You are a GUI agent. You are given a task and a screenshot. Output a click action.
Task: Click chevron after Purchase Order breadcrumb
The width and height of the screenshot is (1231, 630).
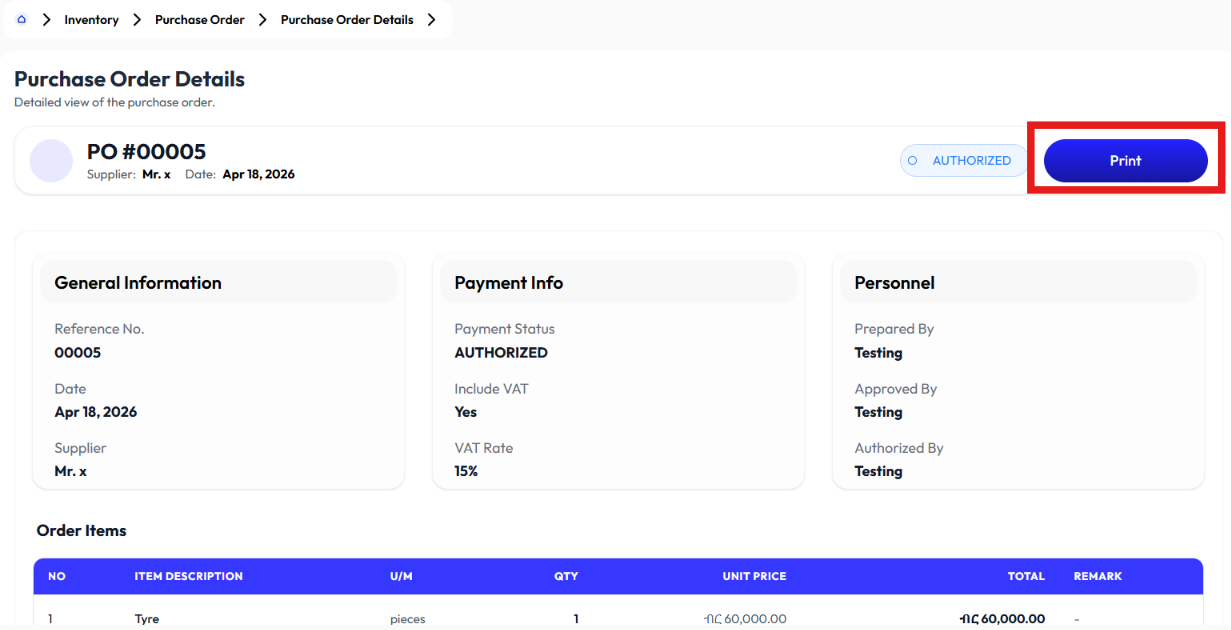click(263, 20)
